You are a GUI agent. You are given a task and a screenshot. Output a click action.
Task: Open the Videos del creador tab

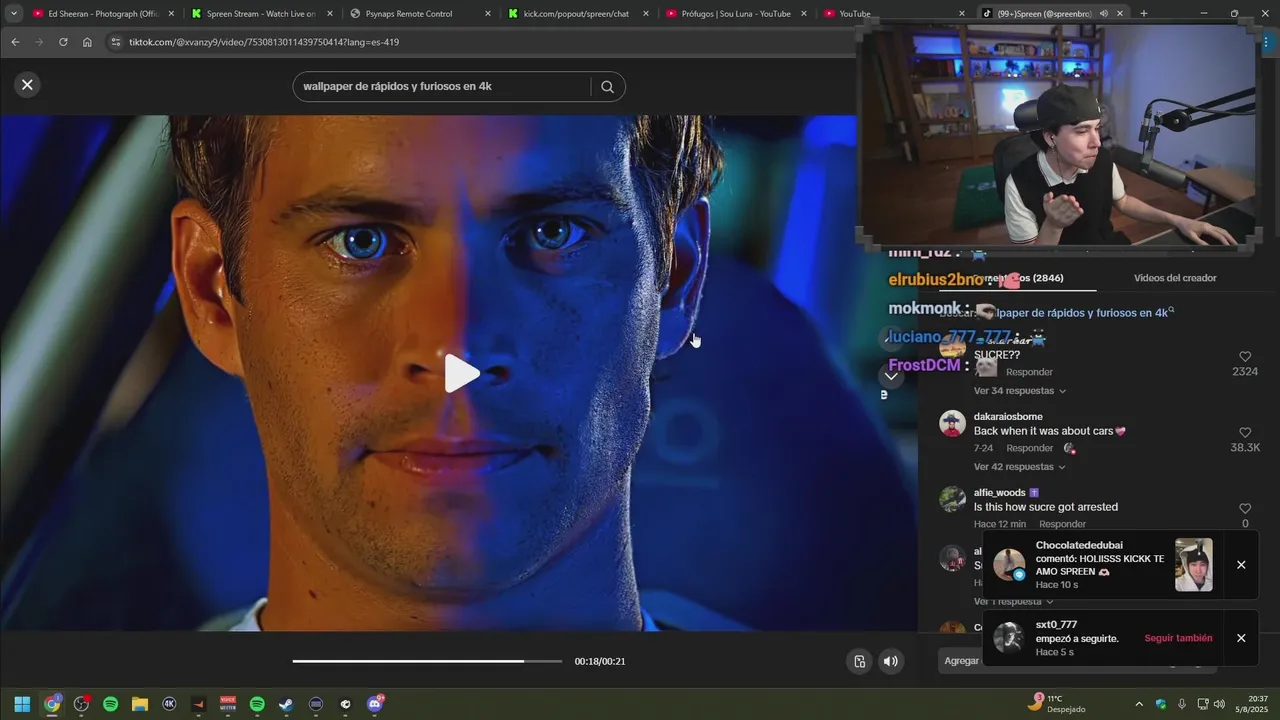click(1175, 278)
